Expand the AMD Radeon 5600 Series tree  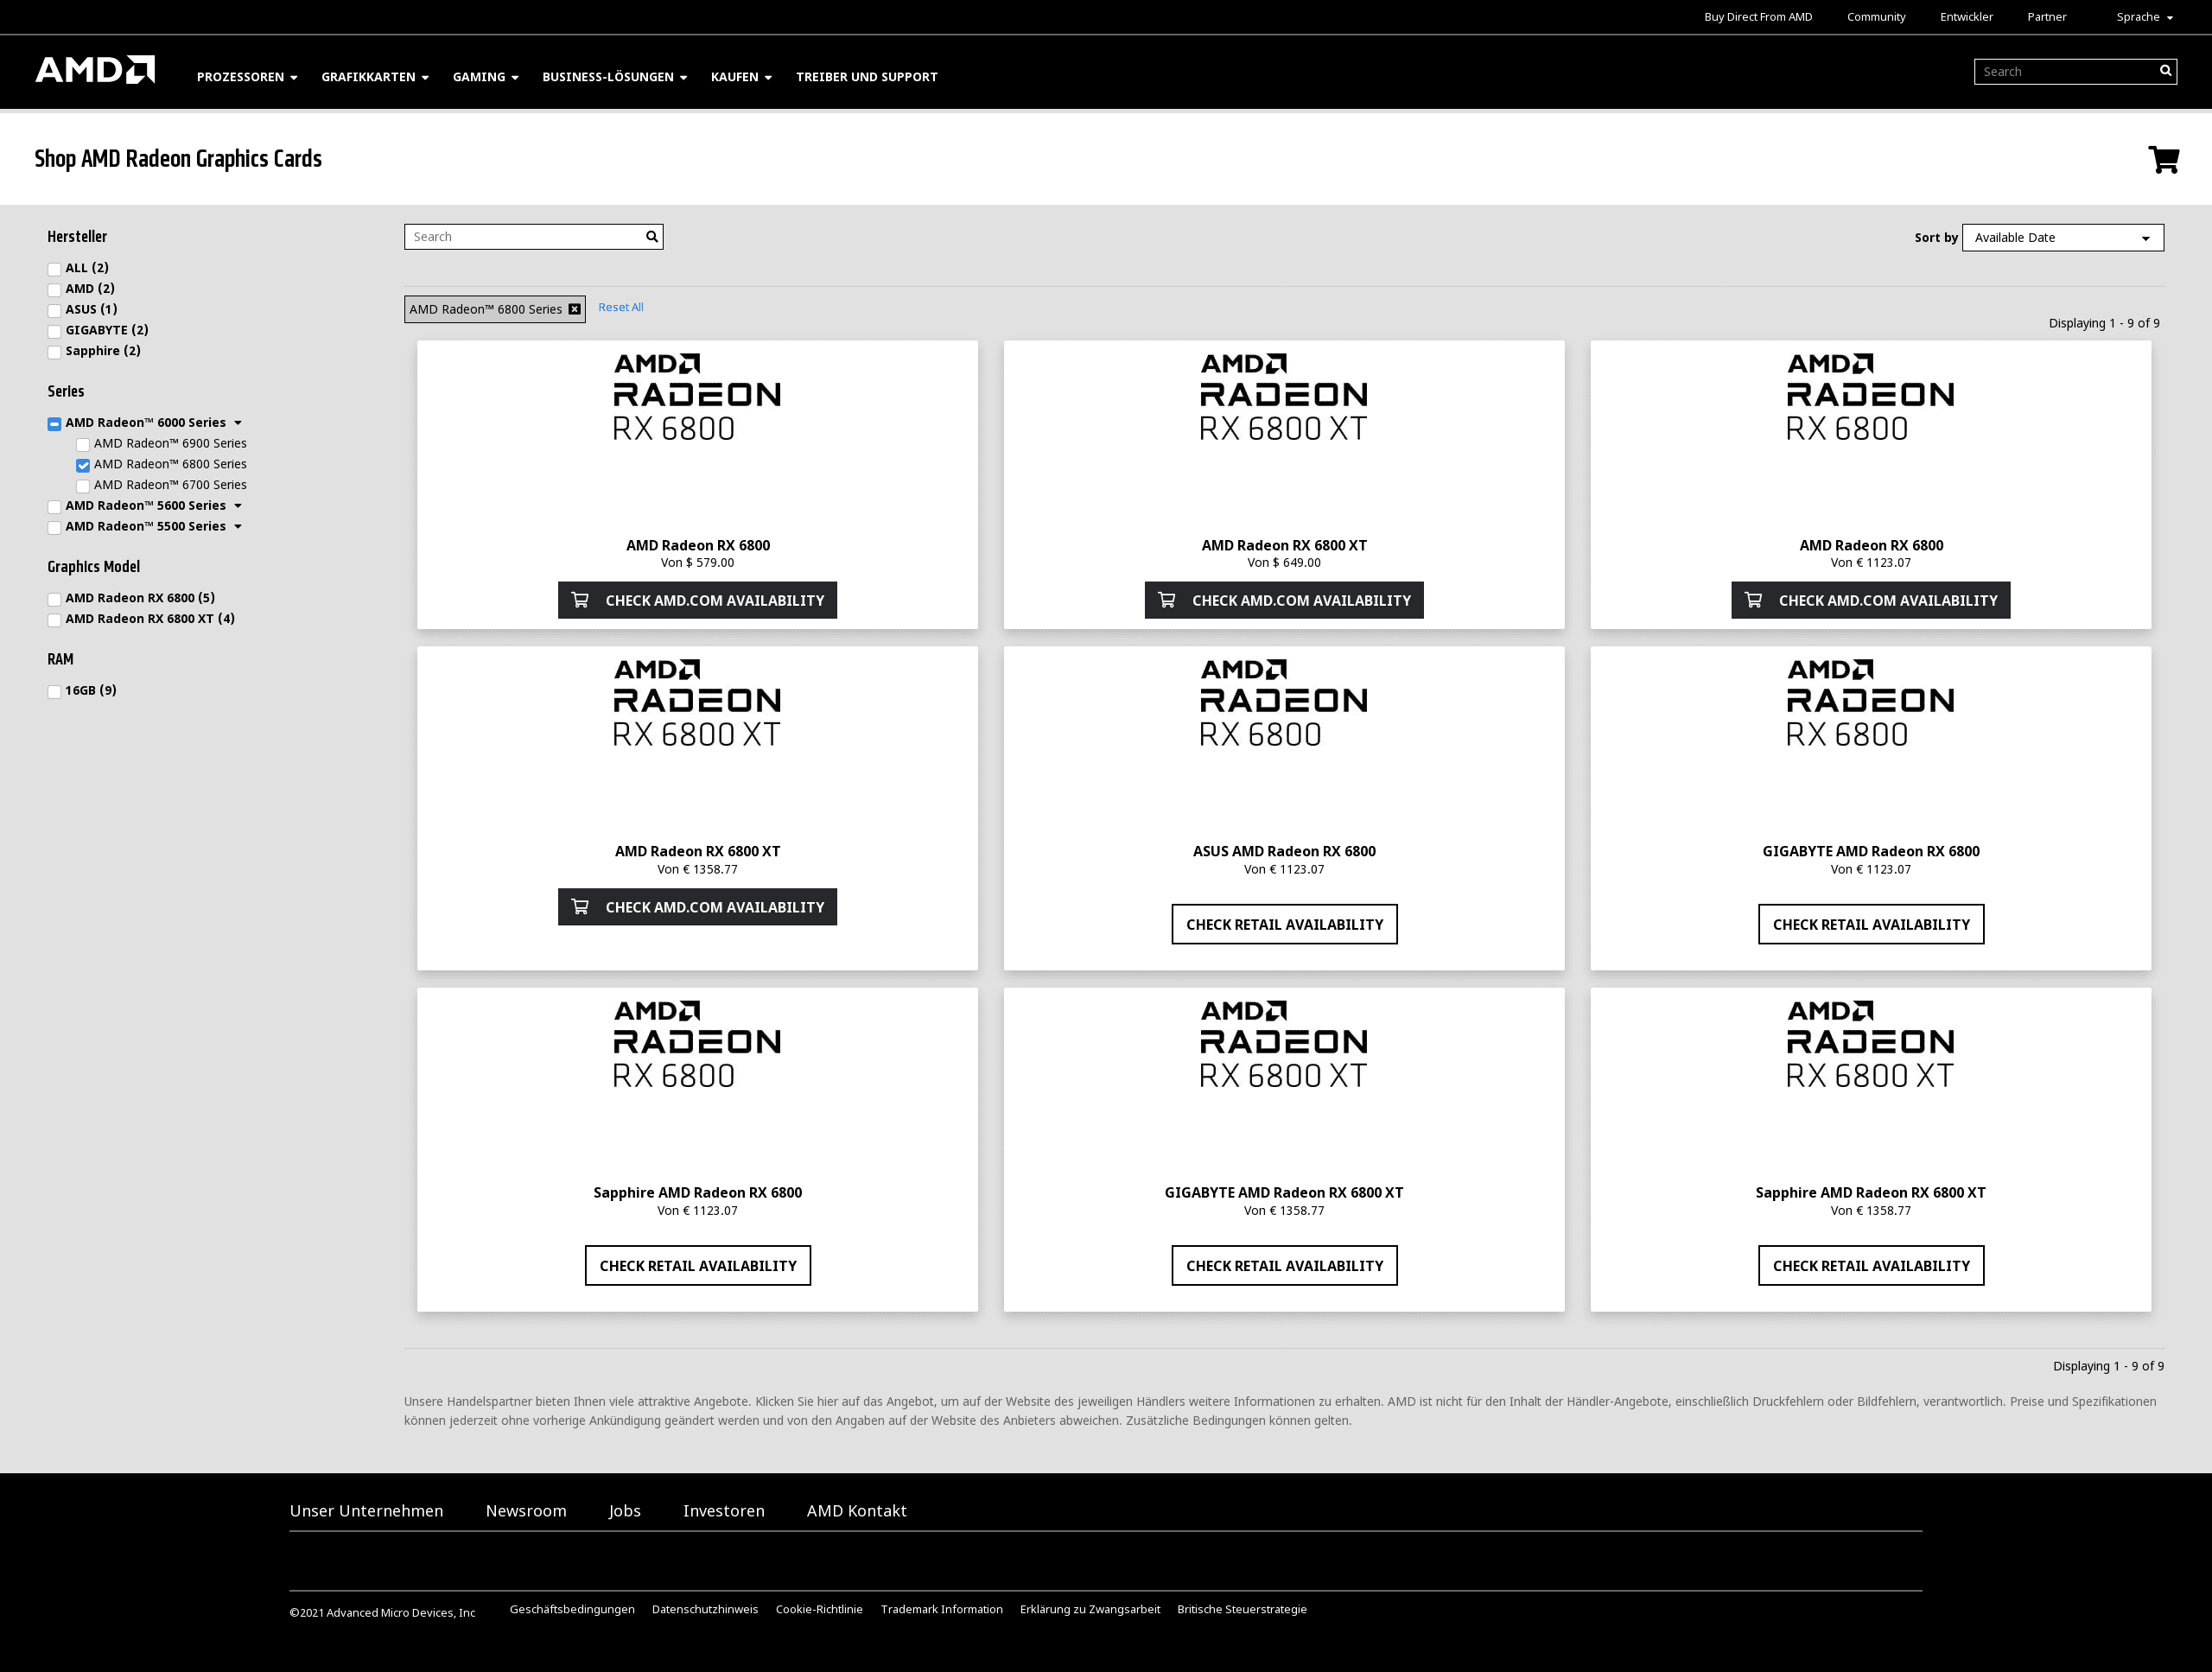point(238,506)
